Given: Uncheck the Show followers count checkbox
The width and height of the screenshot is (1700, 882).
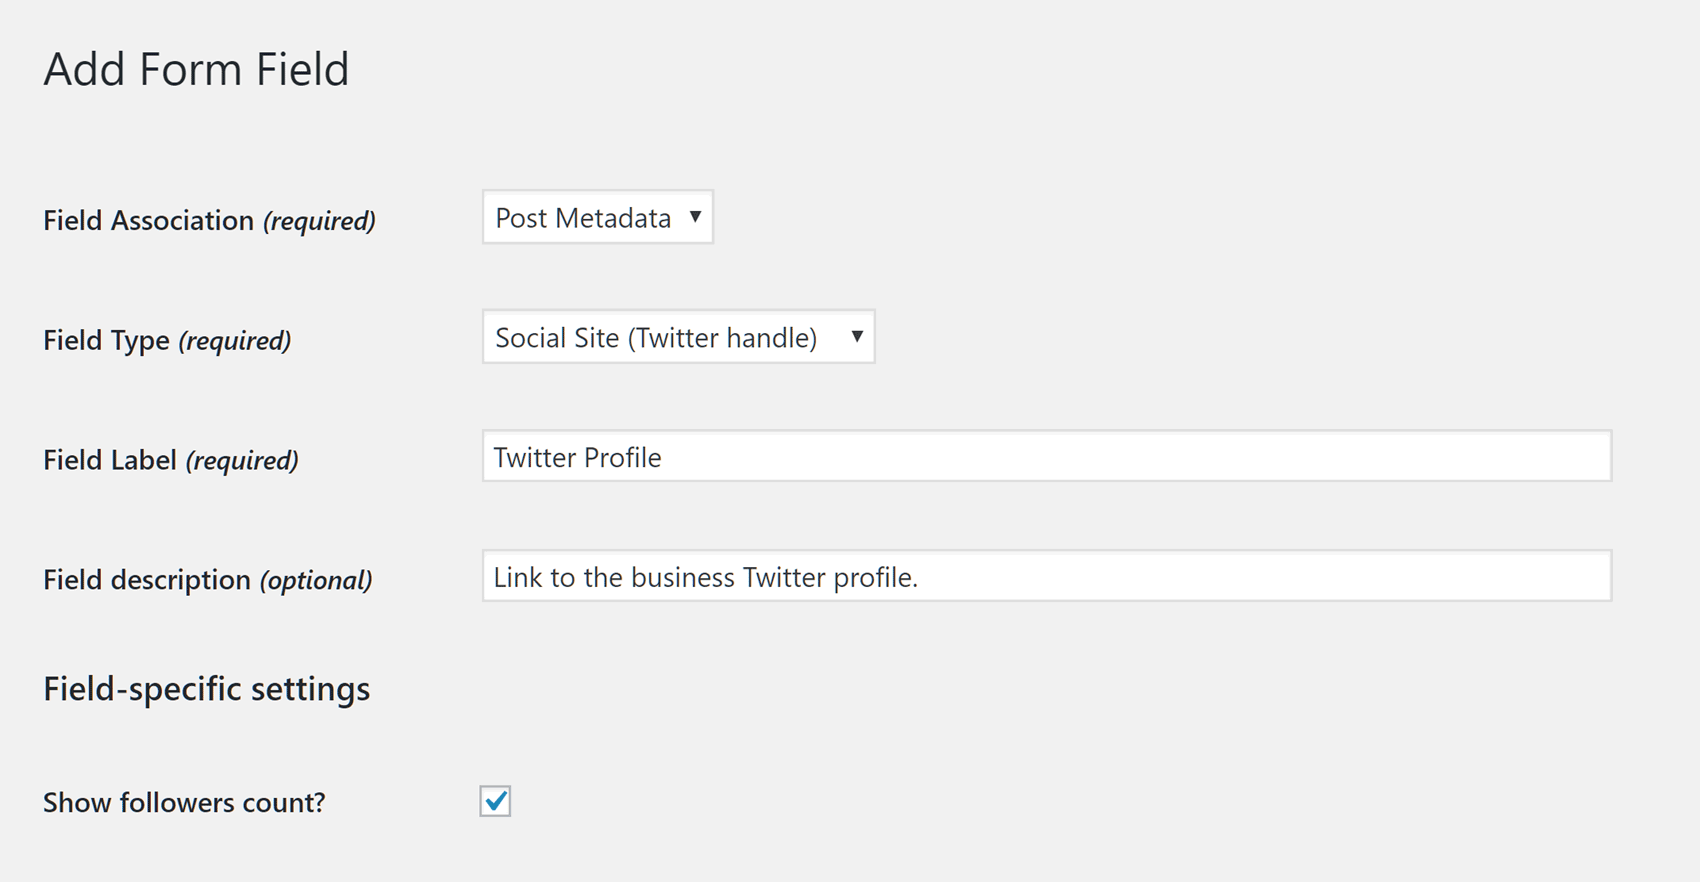Looking at the screenshot, I should (495, 801).
